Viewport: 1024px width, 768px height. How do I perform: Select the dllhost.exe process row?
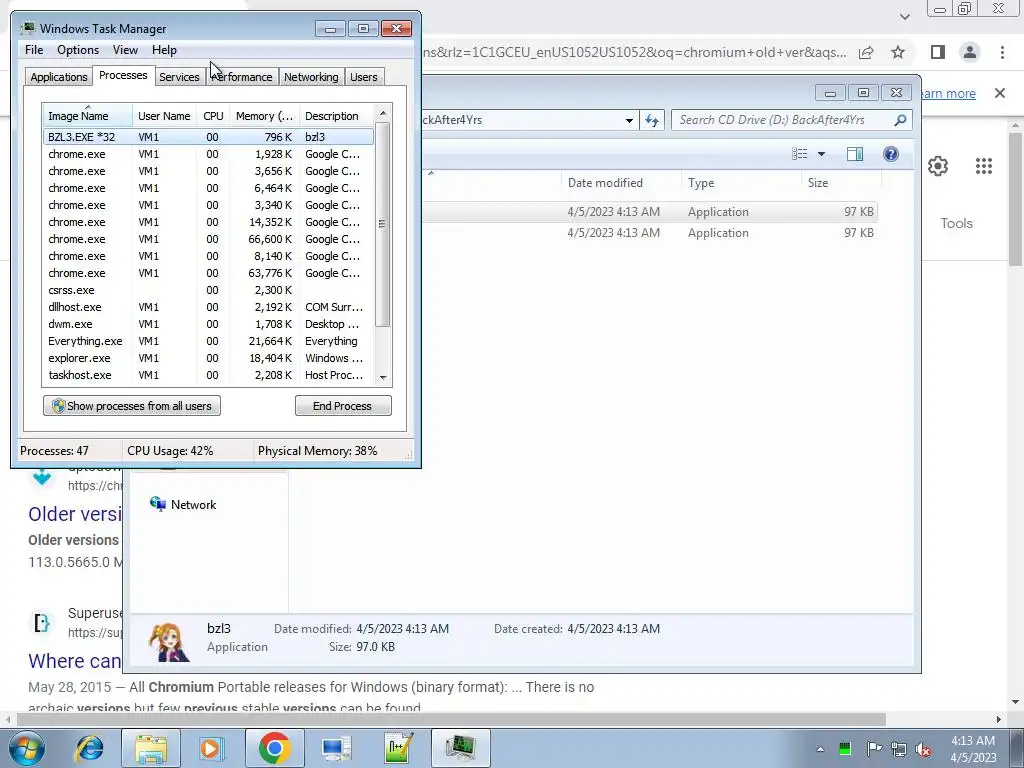(x=208, y=307)
